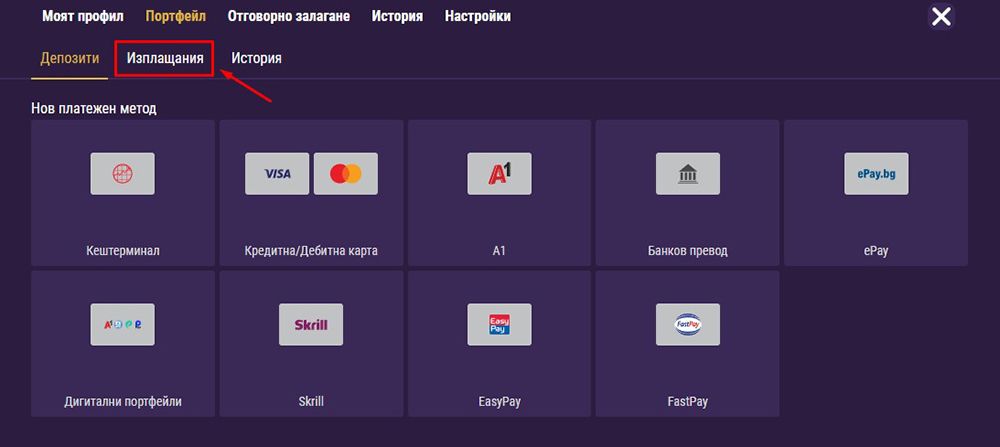Go to the Портфейл menu item
Screen dimensions: 1000x447
(178, 17)
